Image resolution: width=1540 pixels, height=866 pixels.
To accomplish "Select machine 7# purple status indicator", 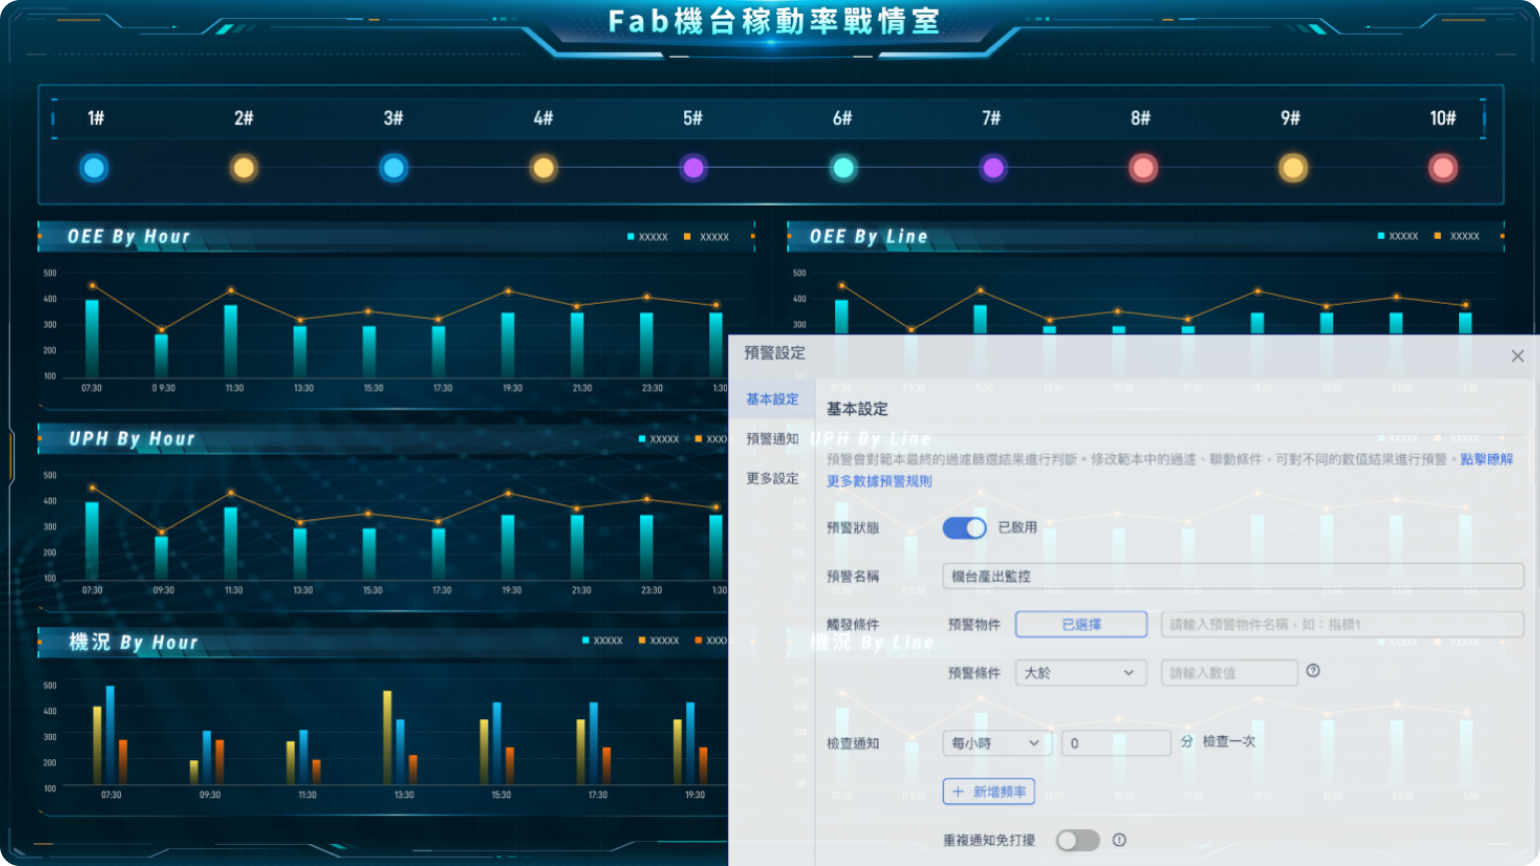I will pos(993,168).
